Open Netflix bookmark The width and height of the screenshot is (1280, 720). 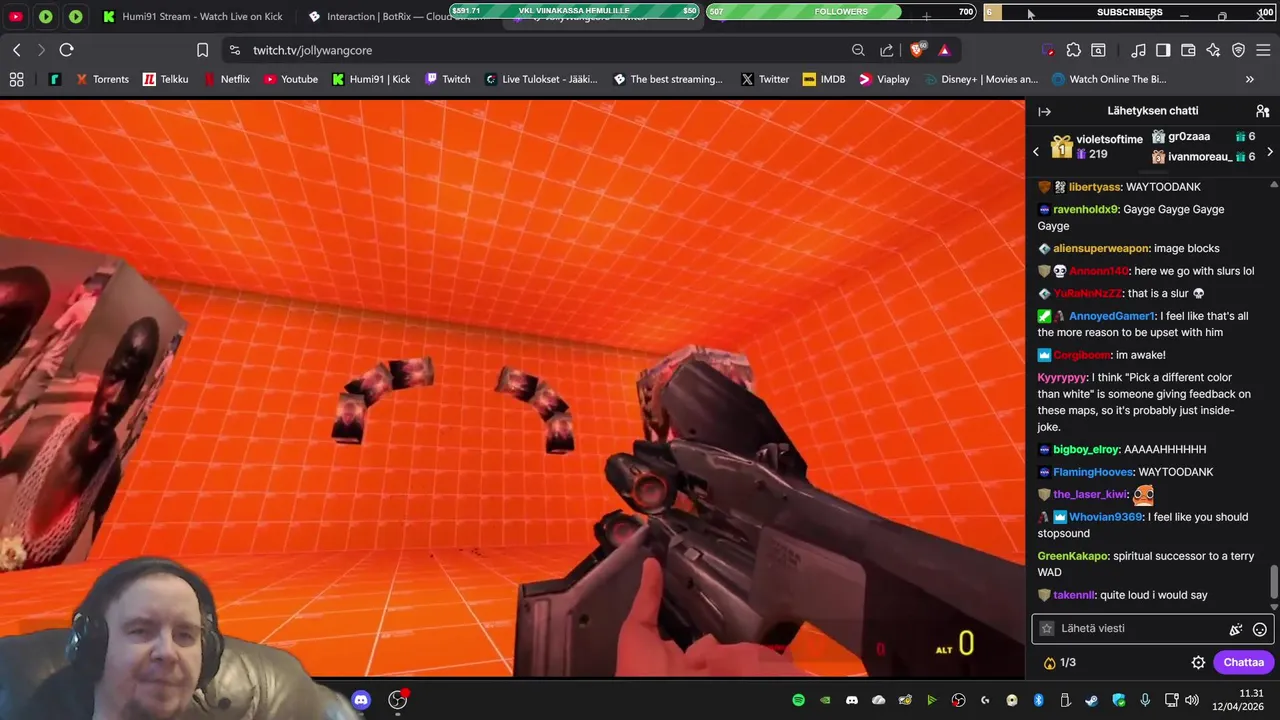click(x=226, y=79)
